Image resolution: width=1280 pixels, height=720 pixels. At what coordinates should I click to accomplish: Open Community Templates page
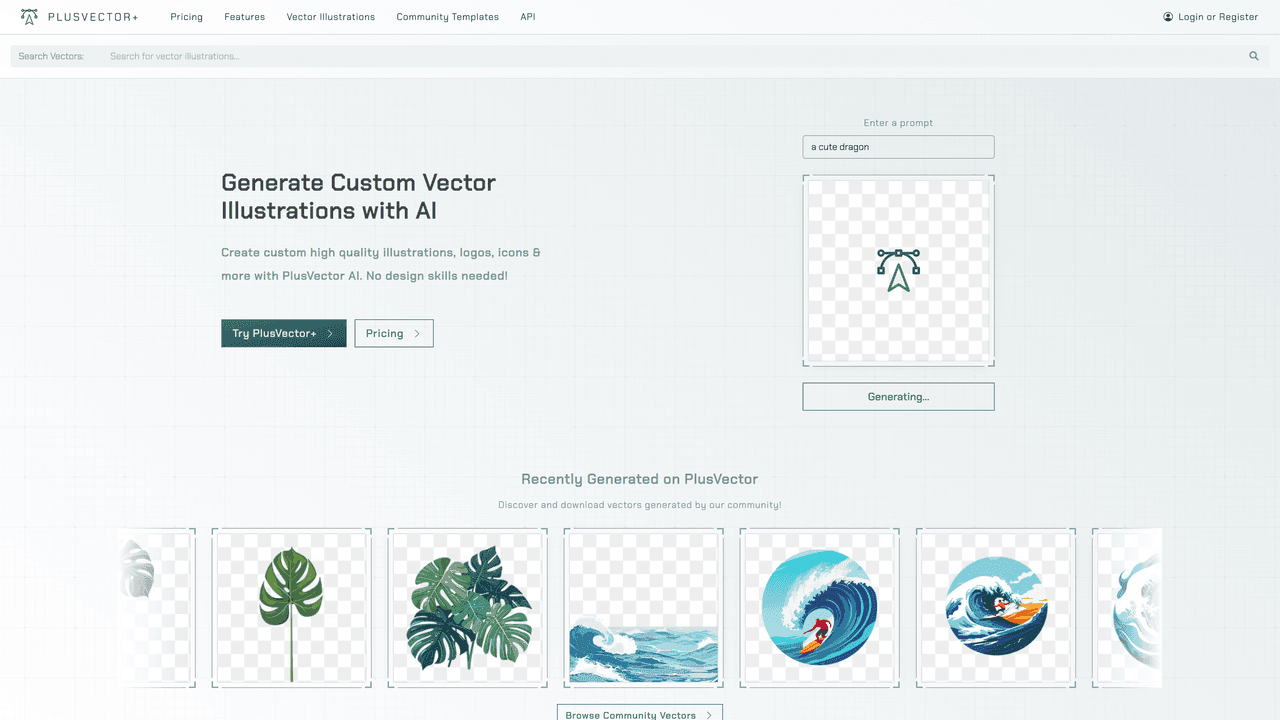[448, 17]
